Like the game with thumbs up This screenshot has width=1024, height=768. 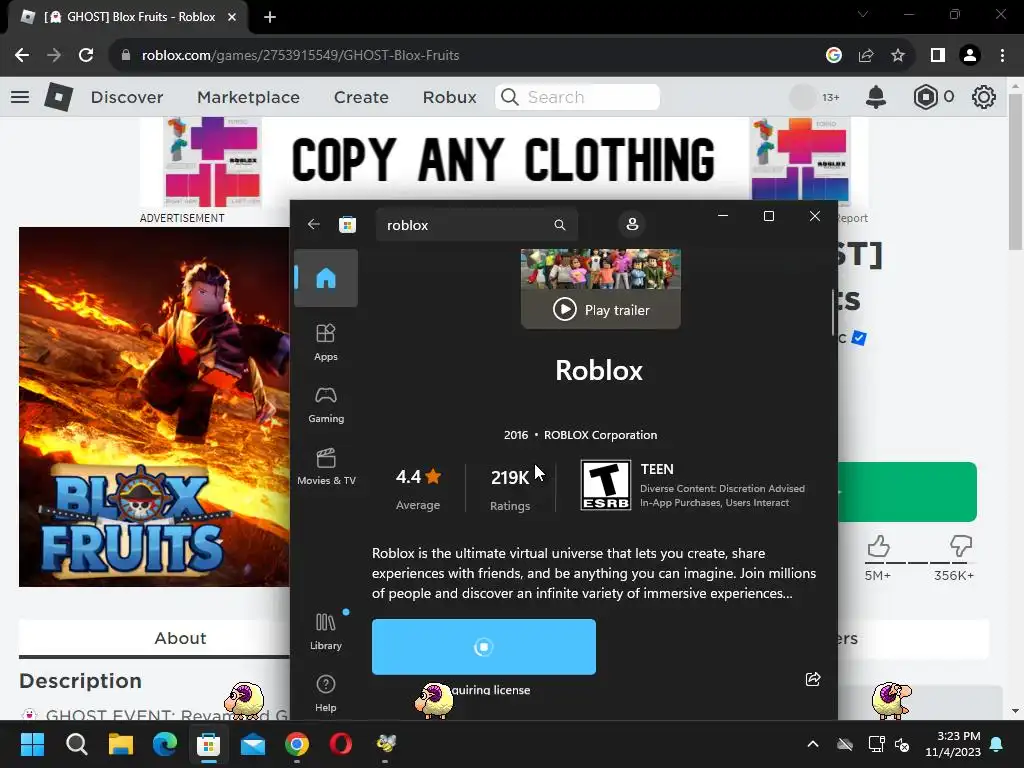click(878, 546)
